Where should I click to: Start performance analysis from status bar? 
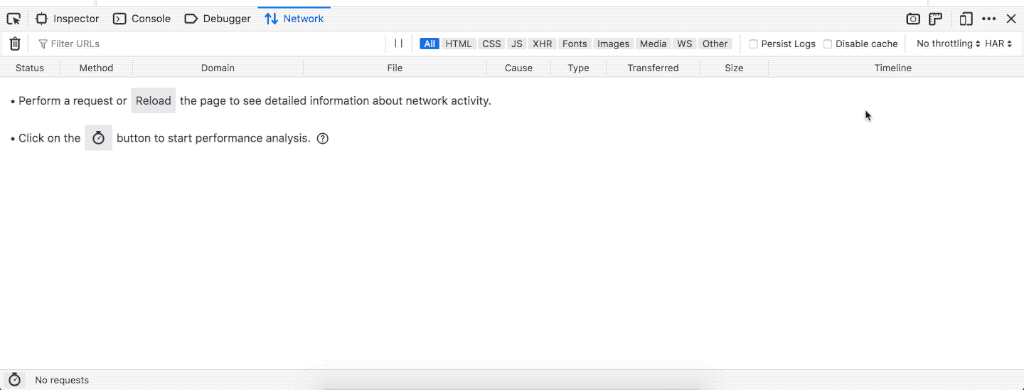(x=14, y=380)
